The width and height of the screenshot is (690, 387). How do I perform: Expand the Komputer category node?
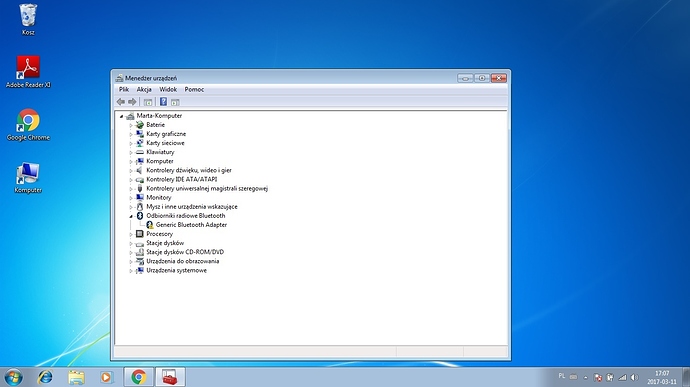pos(131,162)
